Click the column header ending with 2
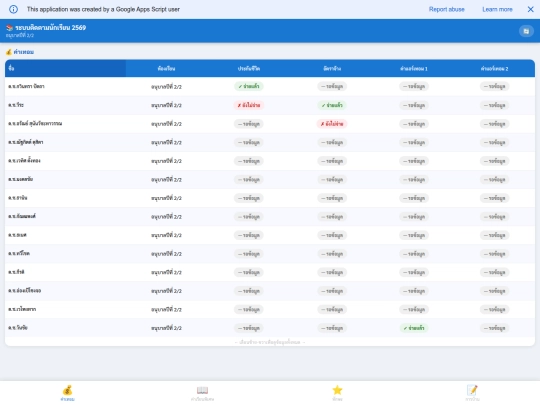The width and height of the screenshot is (540, 405). (495, 69)
